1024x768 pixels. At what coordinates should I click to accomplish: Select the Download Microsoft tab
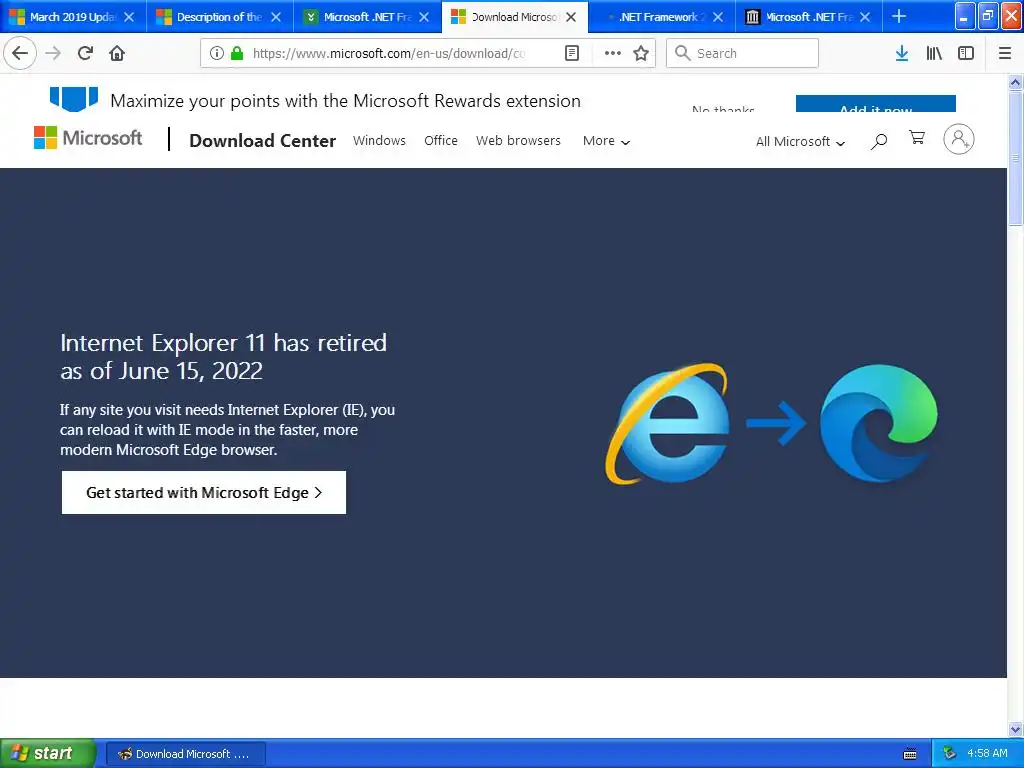tap(513, 17)
